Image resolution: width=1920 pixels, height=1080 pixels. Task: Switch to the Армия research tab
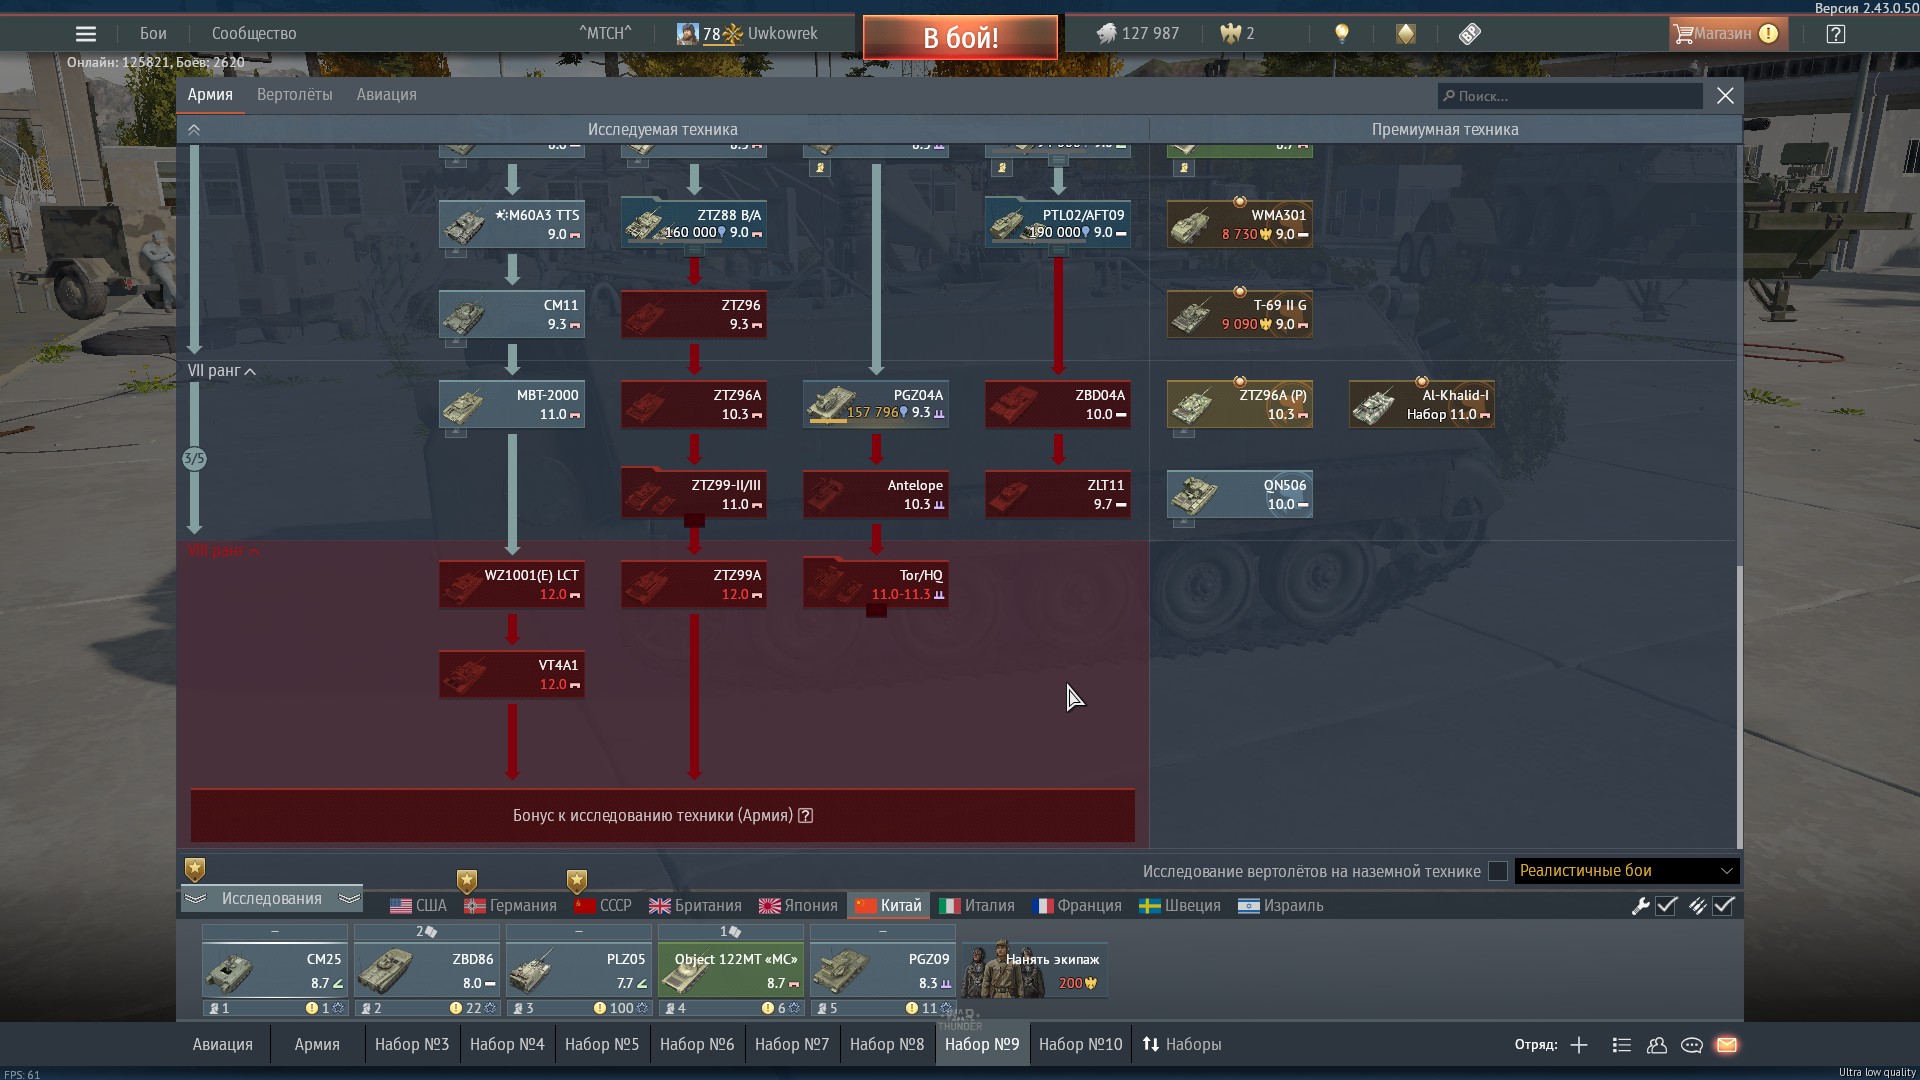point(210,95)
